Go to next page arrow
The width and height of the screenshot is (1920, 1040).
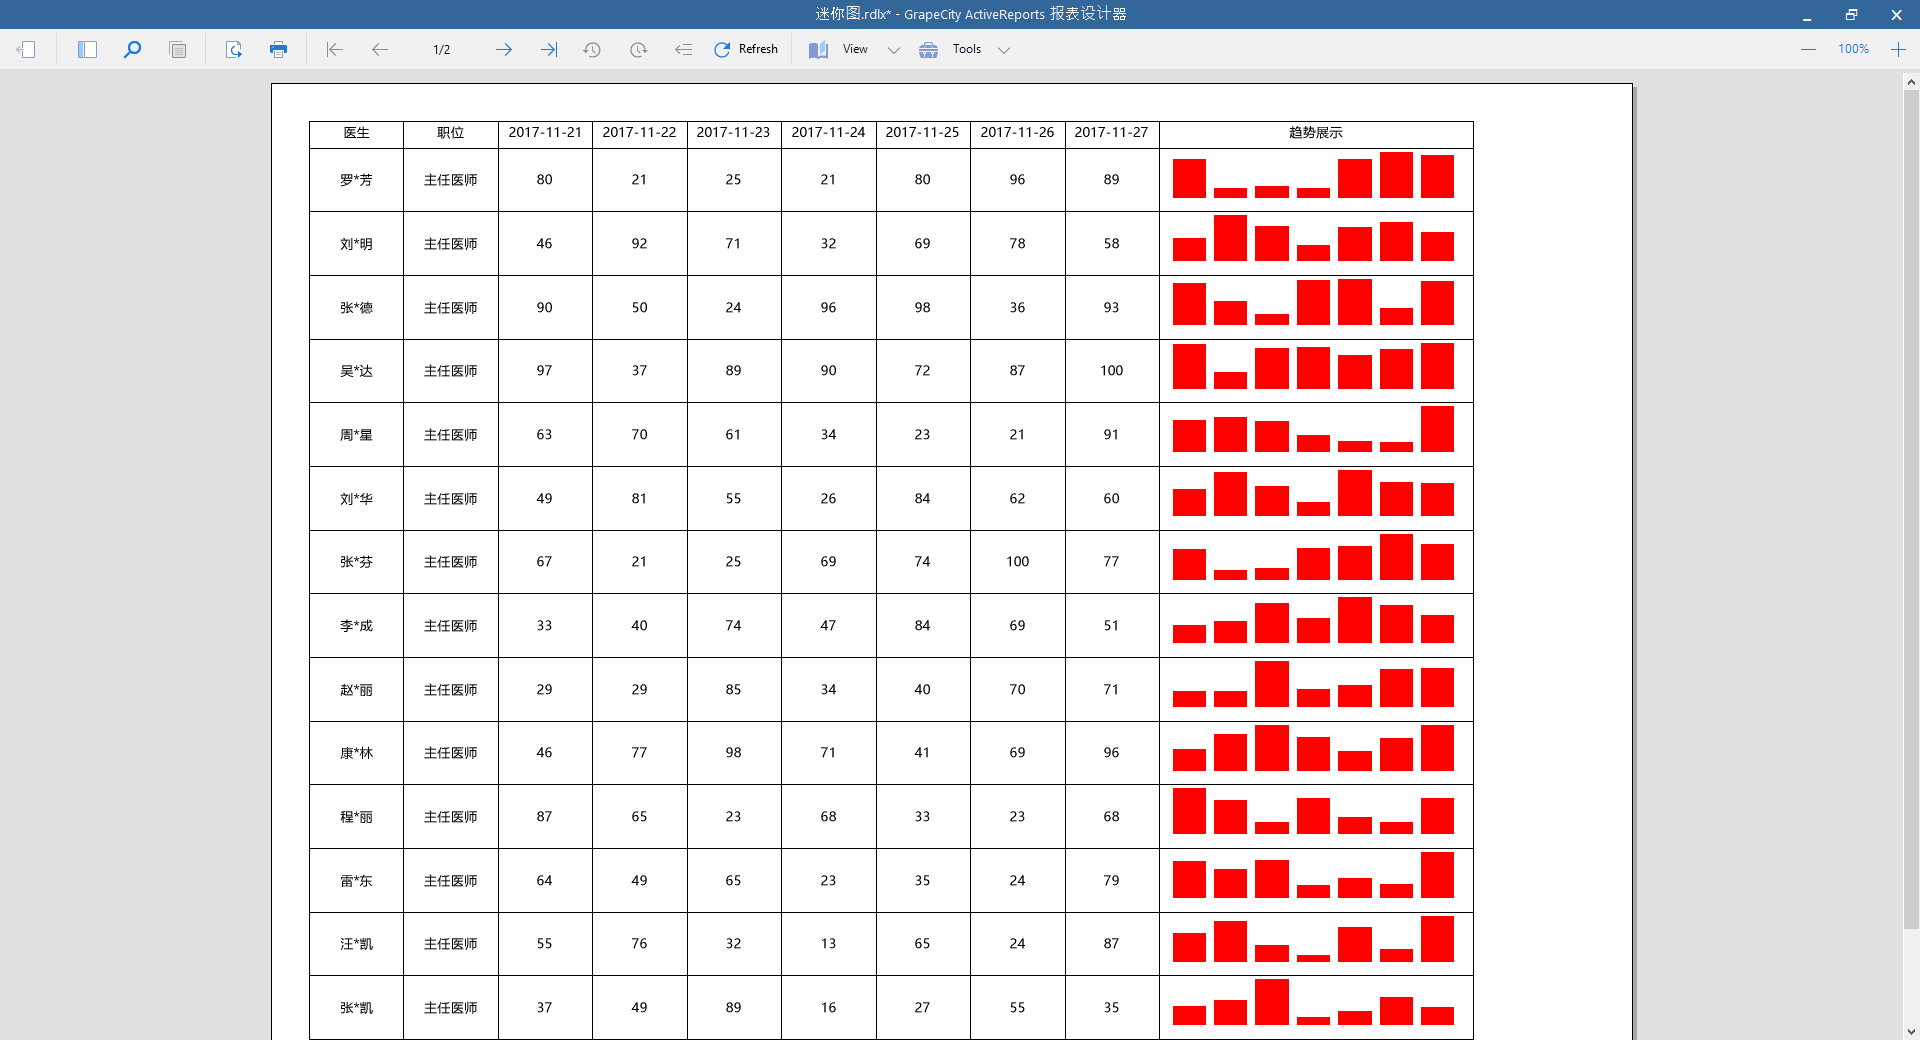pos(503,49)
